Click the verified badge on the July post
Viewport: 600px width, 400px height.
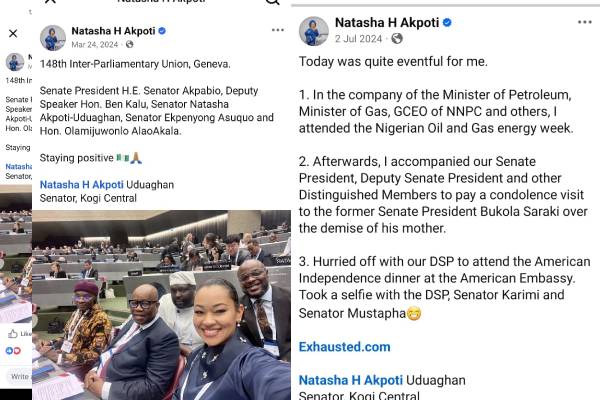[x=447, y=22]
